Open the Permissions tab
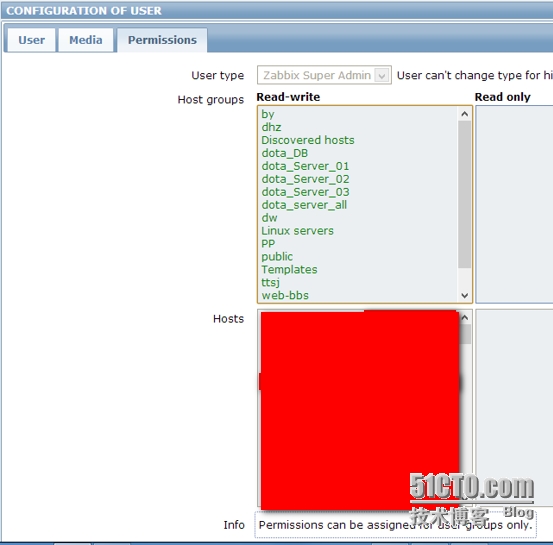 pos(162,40)
